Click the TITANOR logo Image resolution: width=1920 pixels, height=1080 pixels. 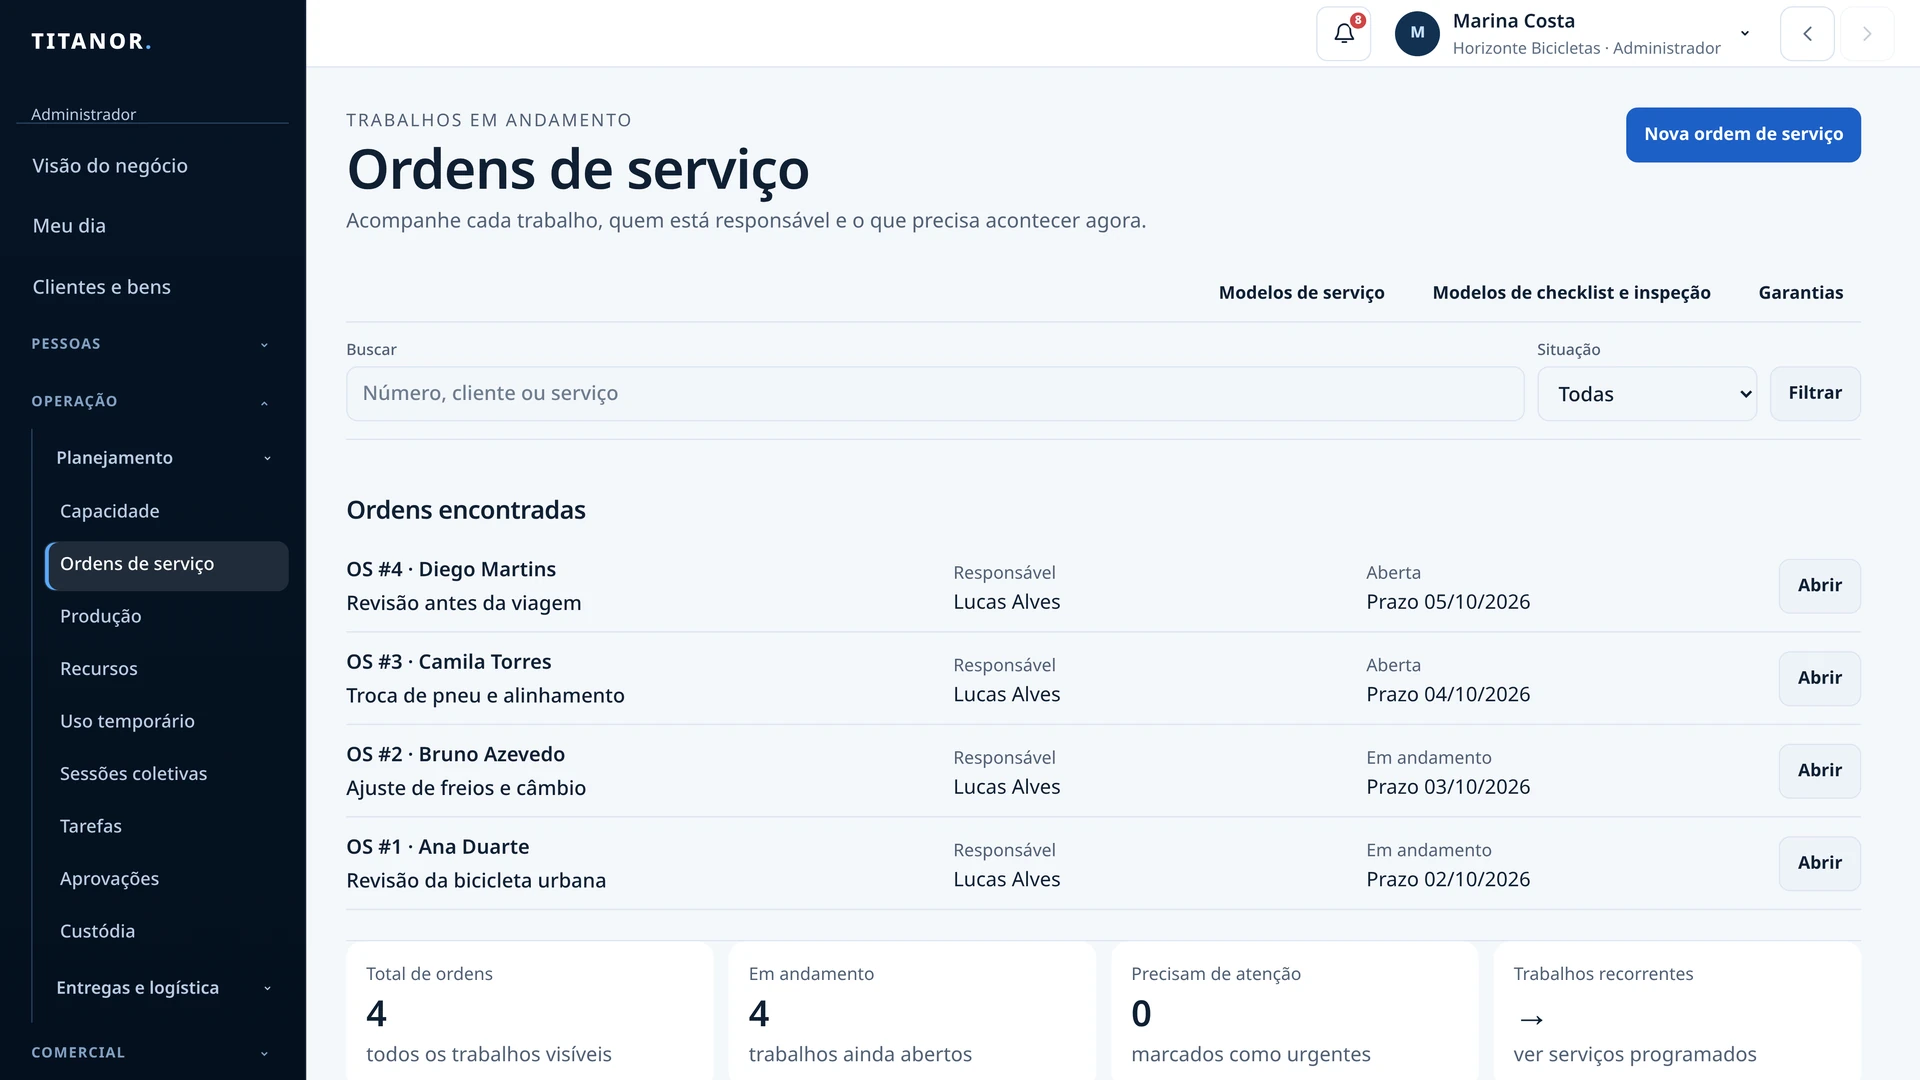click(91, 41)
